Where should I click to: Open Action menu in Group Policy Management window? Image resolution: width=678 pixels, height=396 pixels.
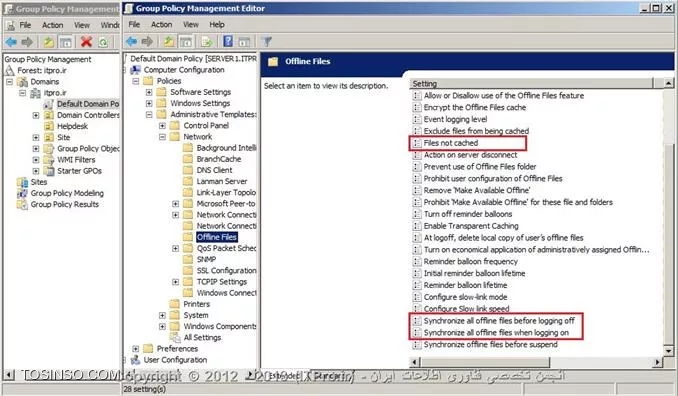(52, 25)
